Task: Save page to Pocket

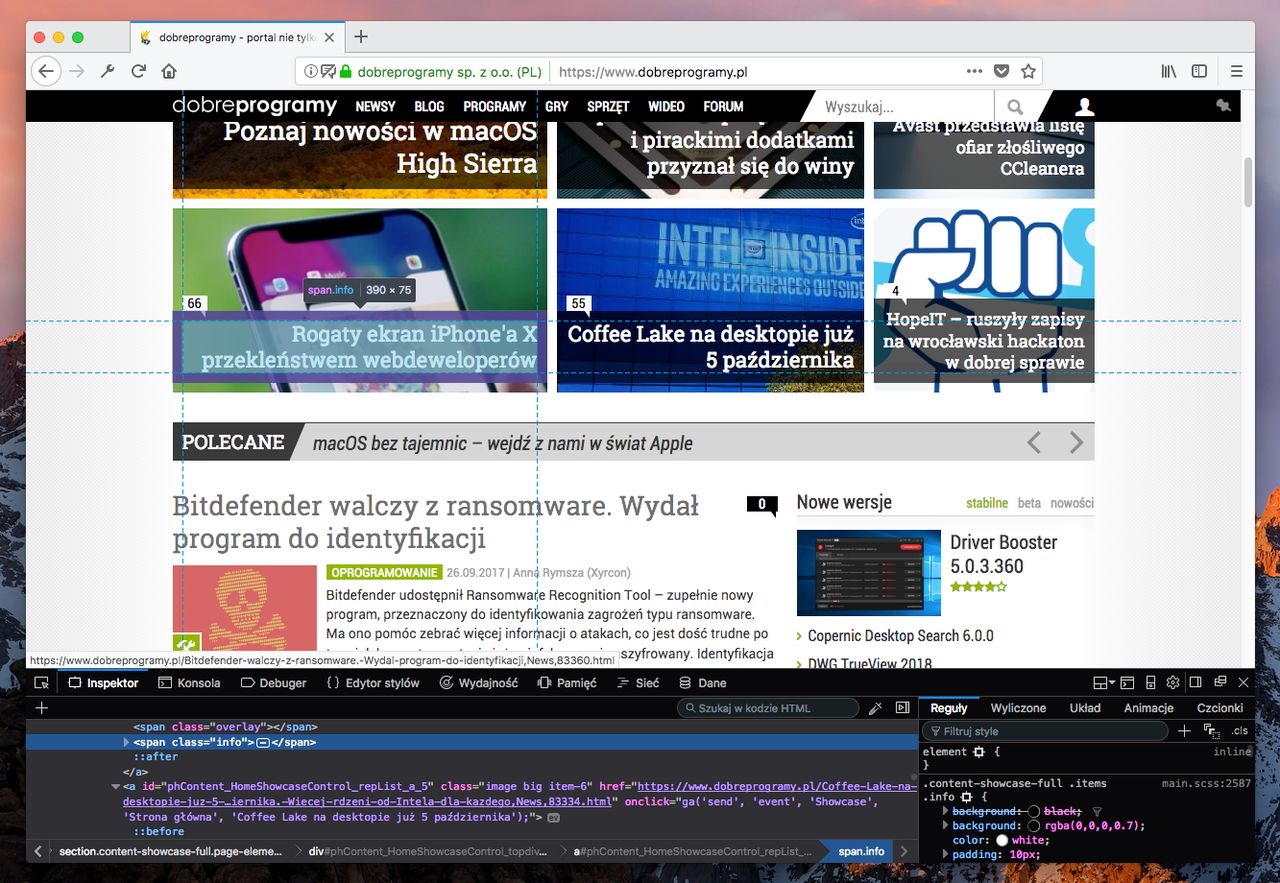Action: (x=1002, y=71)
